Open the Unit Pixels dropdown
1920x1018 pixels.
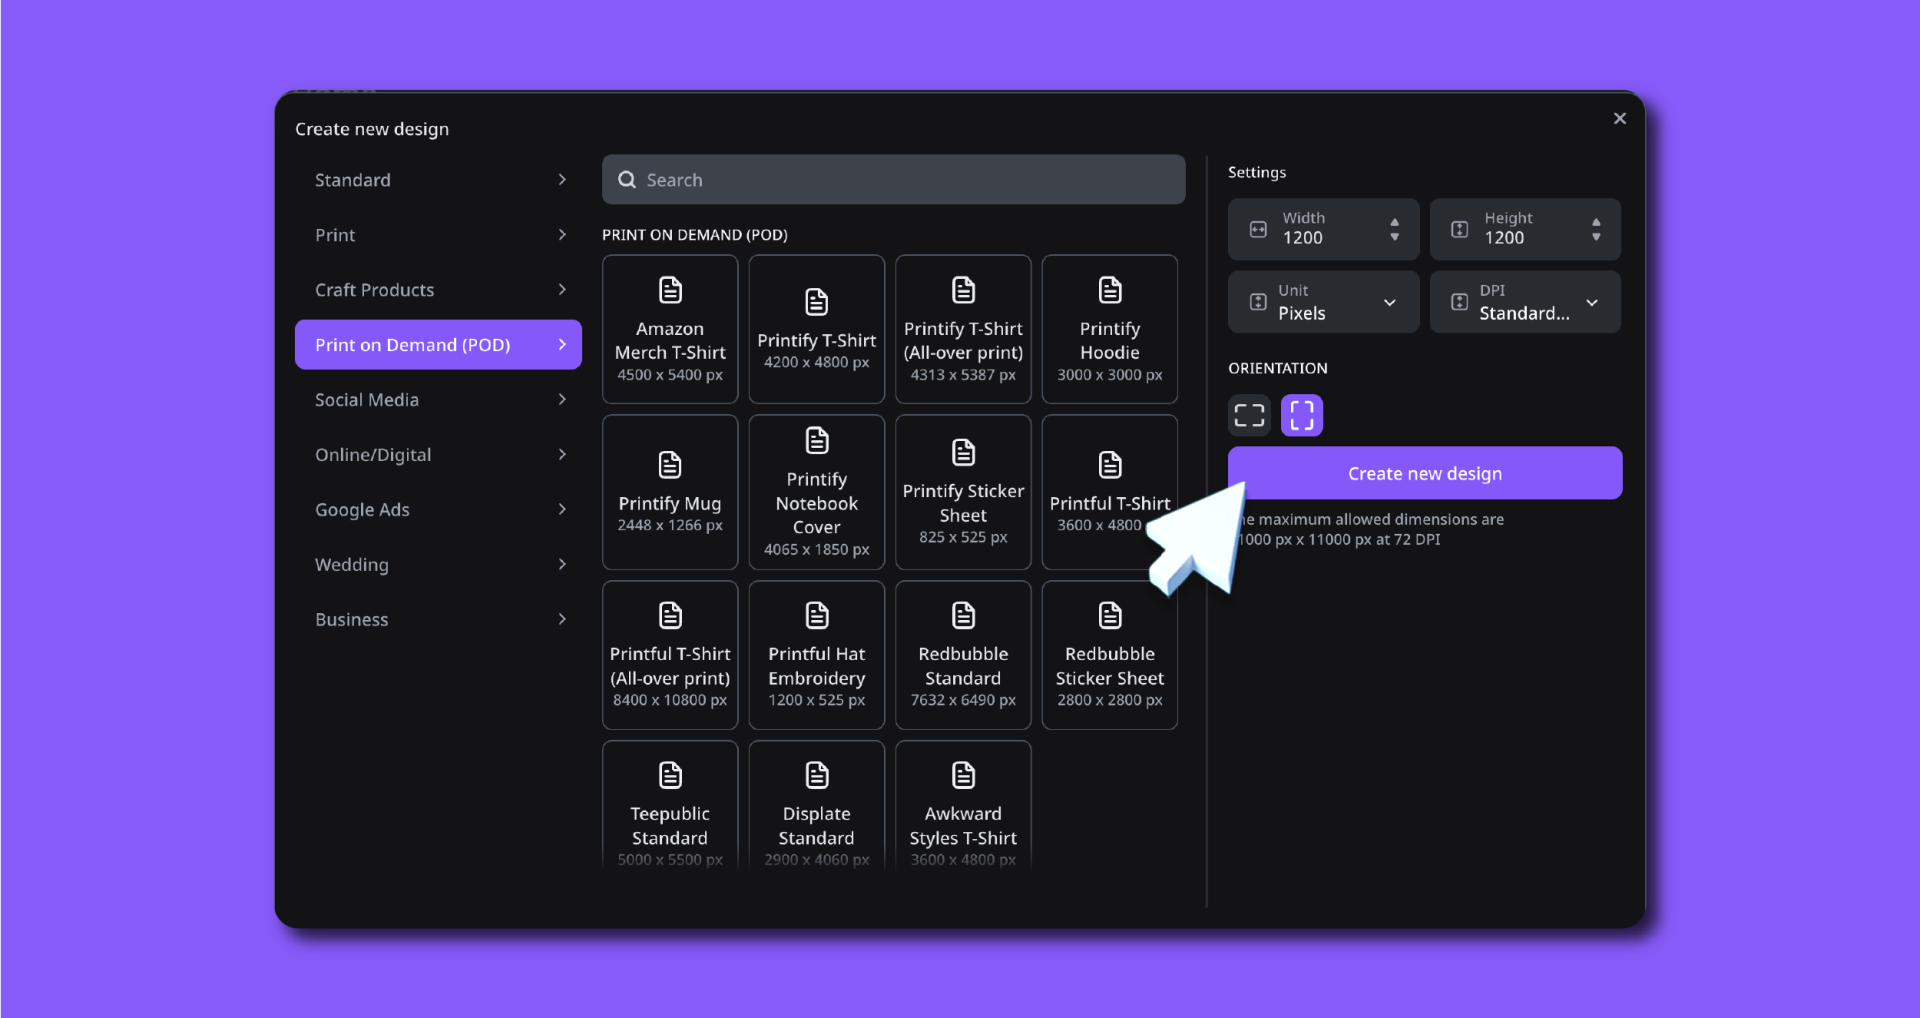tap(1323, 302)
